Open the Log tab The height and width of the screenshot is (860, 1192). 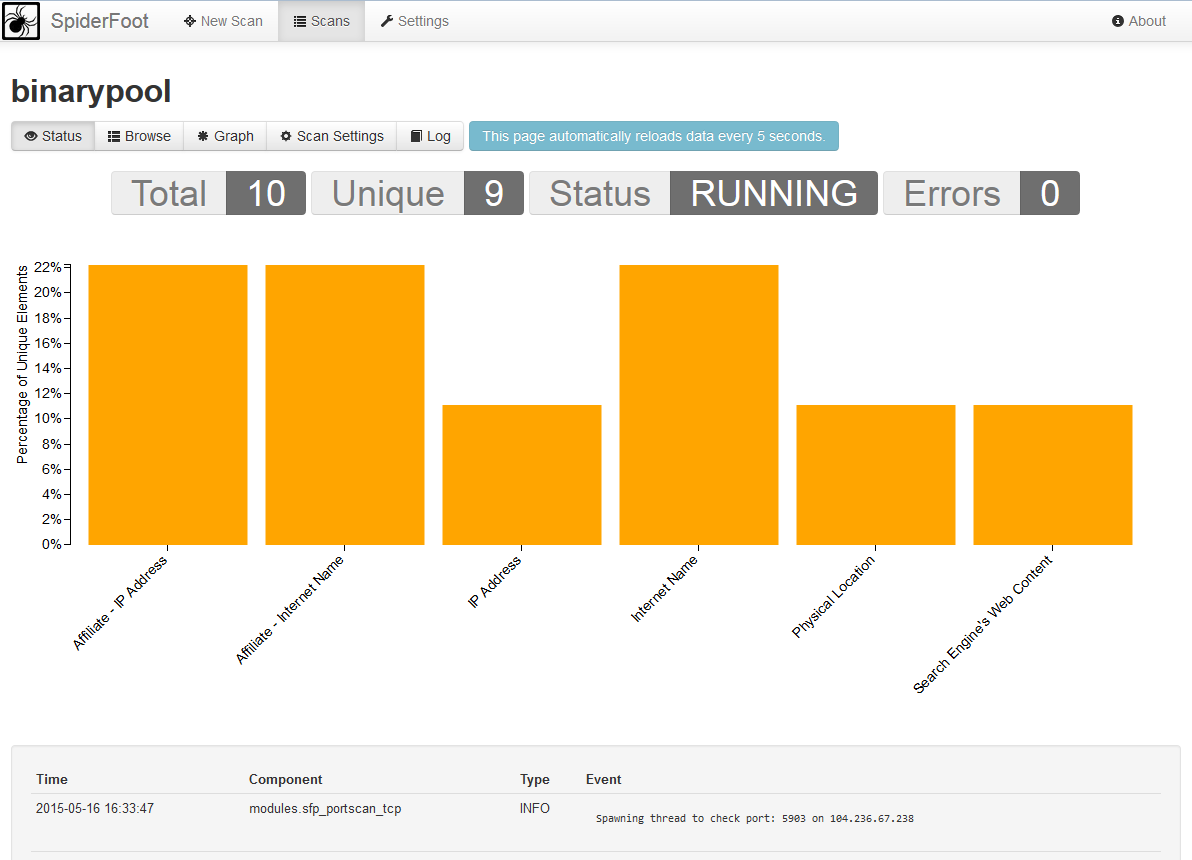430,136
